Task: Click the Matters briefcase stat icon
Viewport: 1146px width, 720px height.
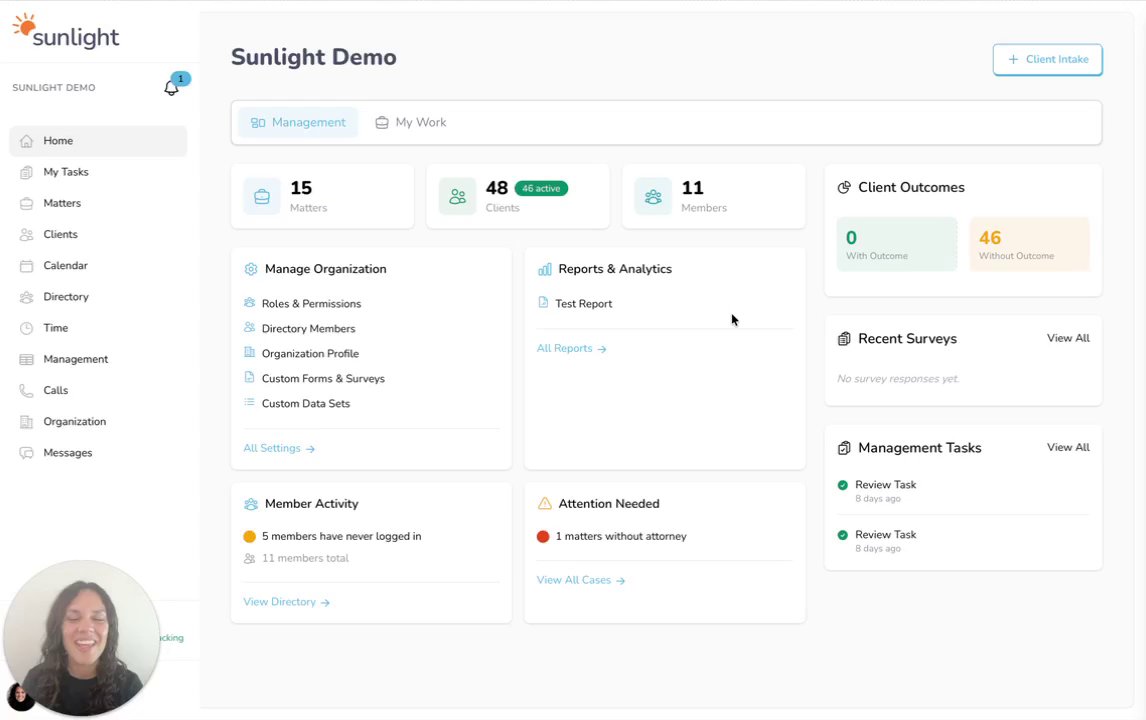Action: 262,197
